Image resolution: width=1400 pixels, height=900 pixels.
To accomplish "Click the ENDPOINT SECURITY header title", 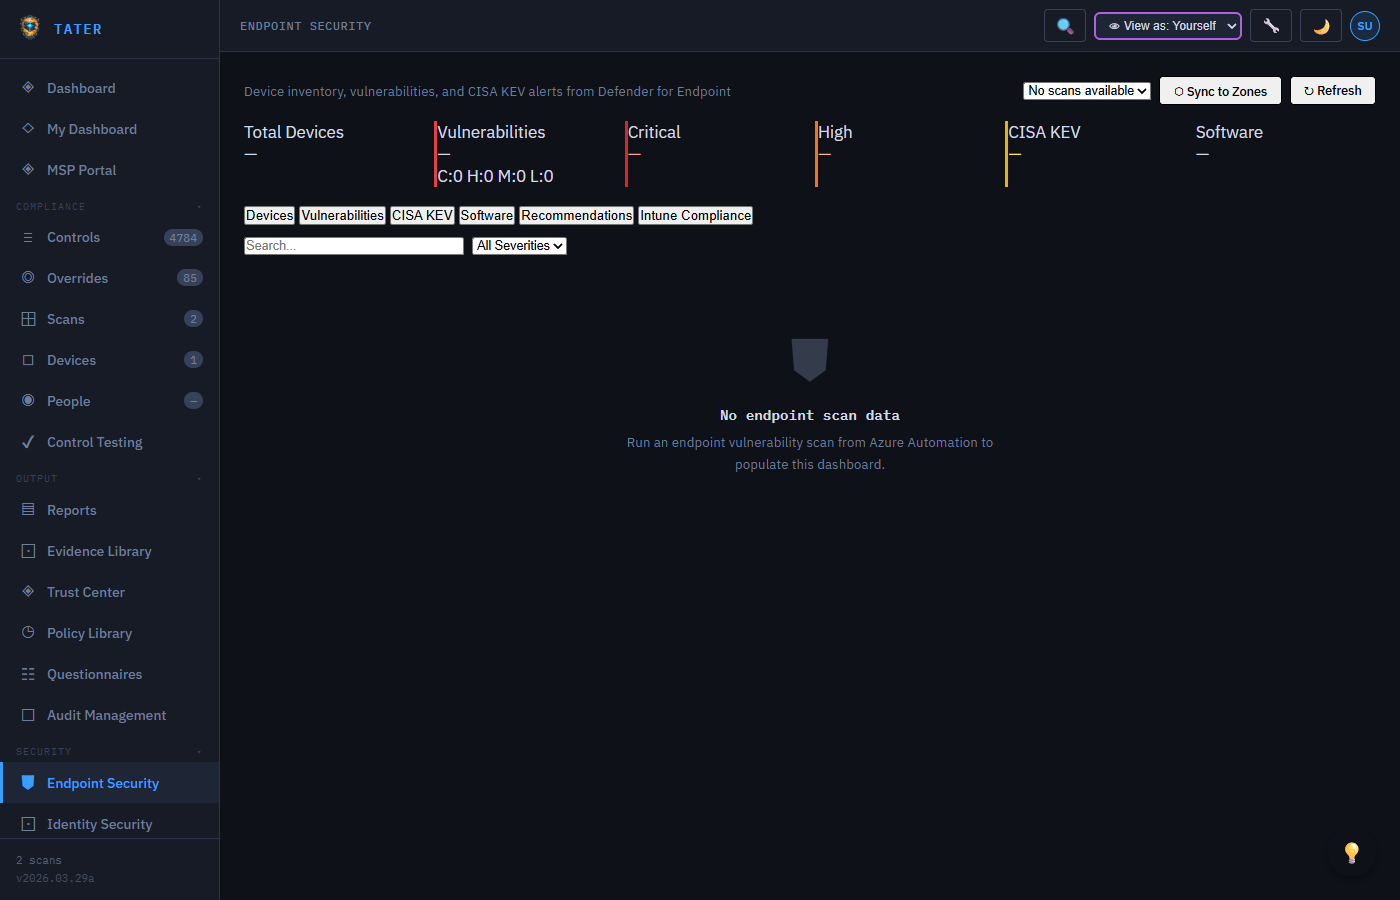I will 306,26.
